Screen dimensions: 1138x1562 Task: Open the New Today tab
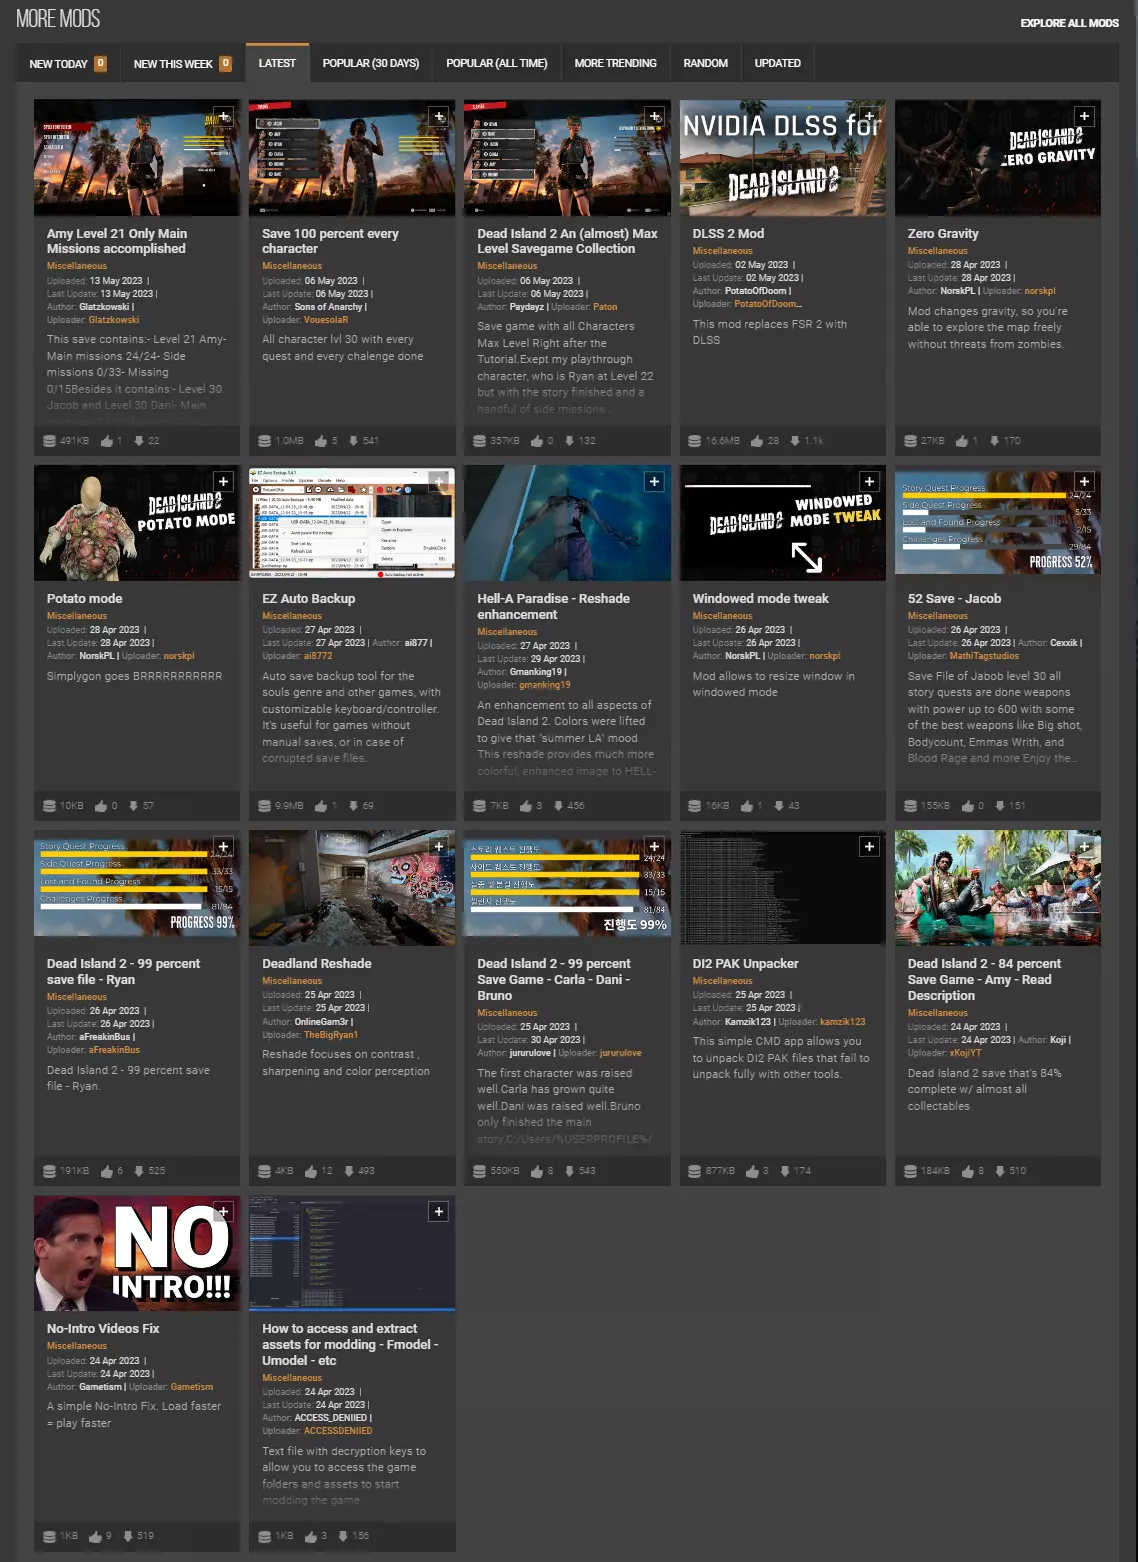tap(68, 63)
